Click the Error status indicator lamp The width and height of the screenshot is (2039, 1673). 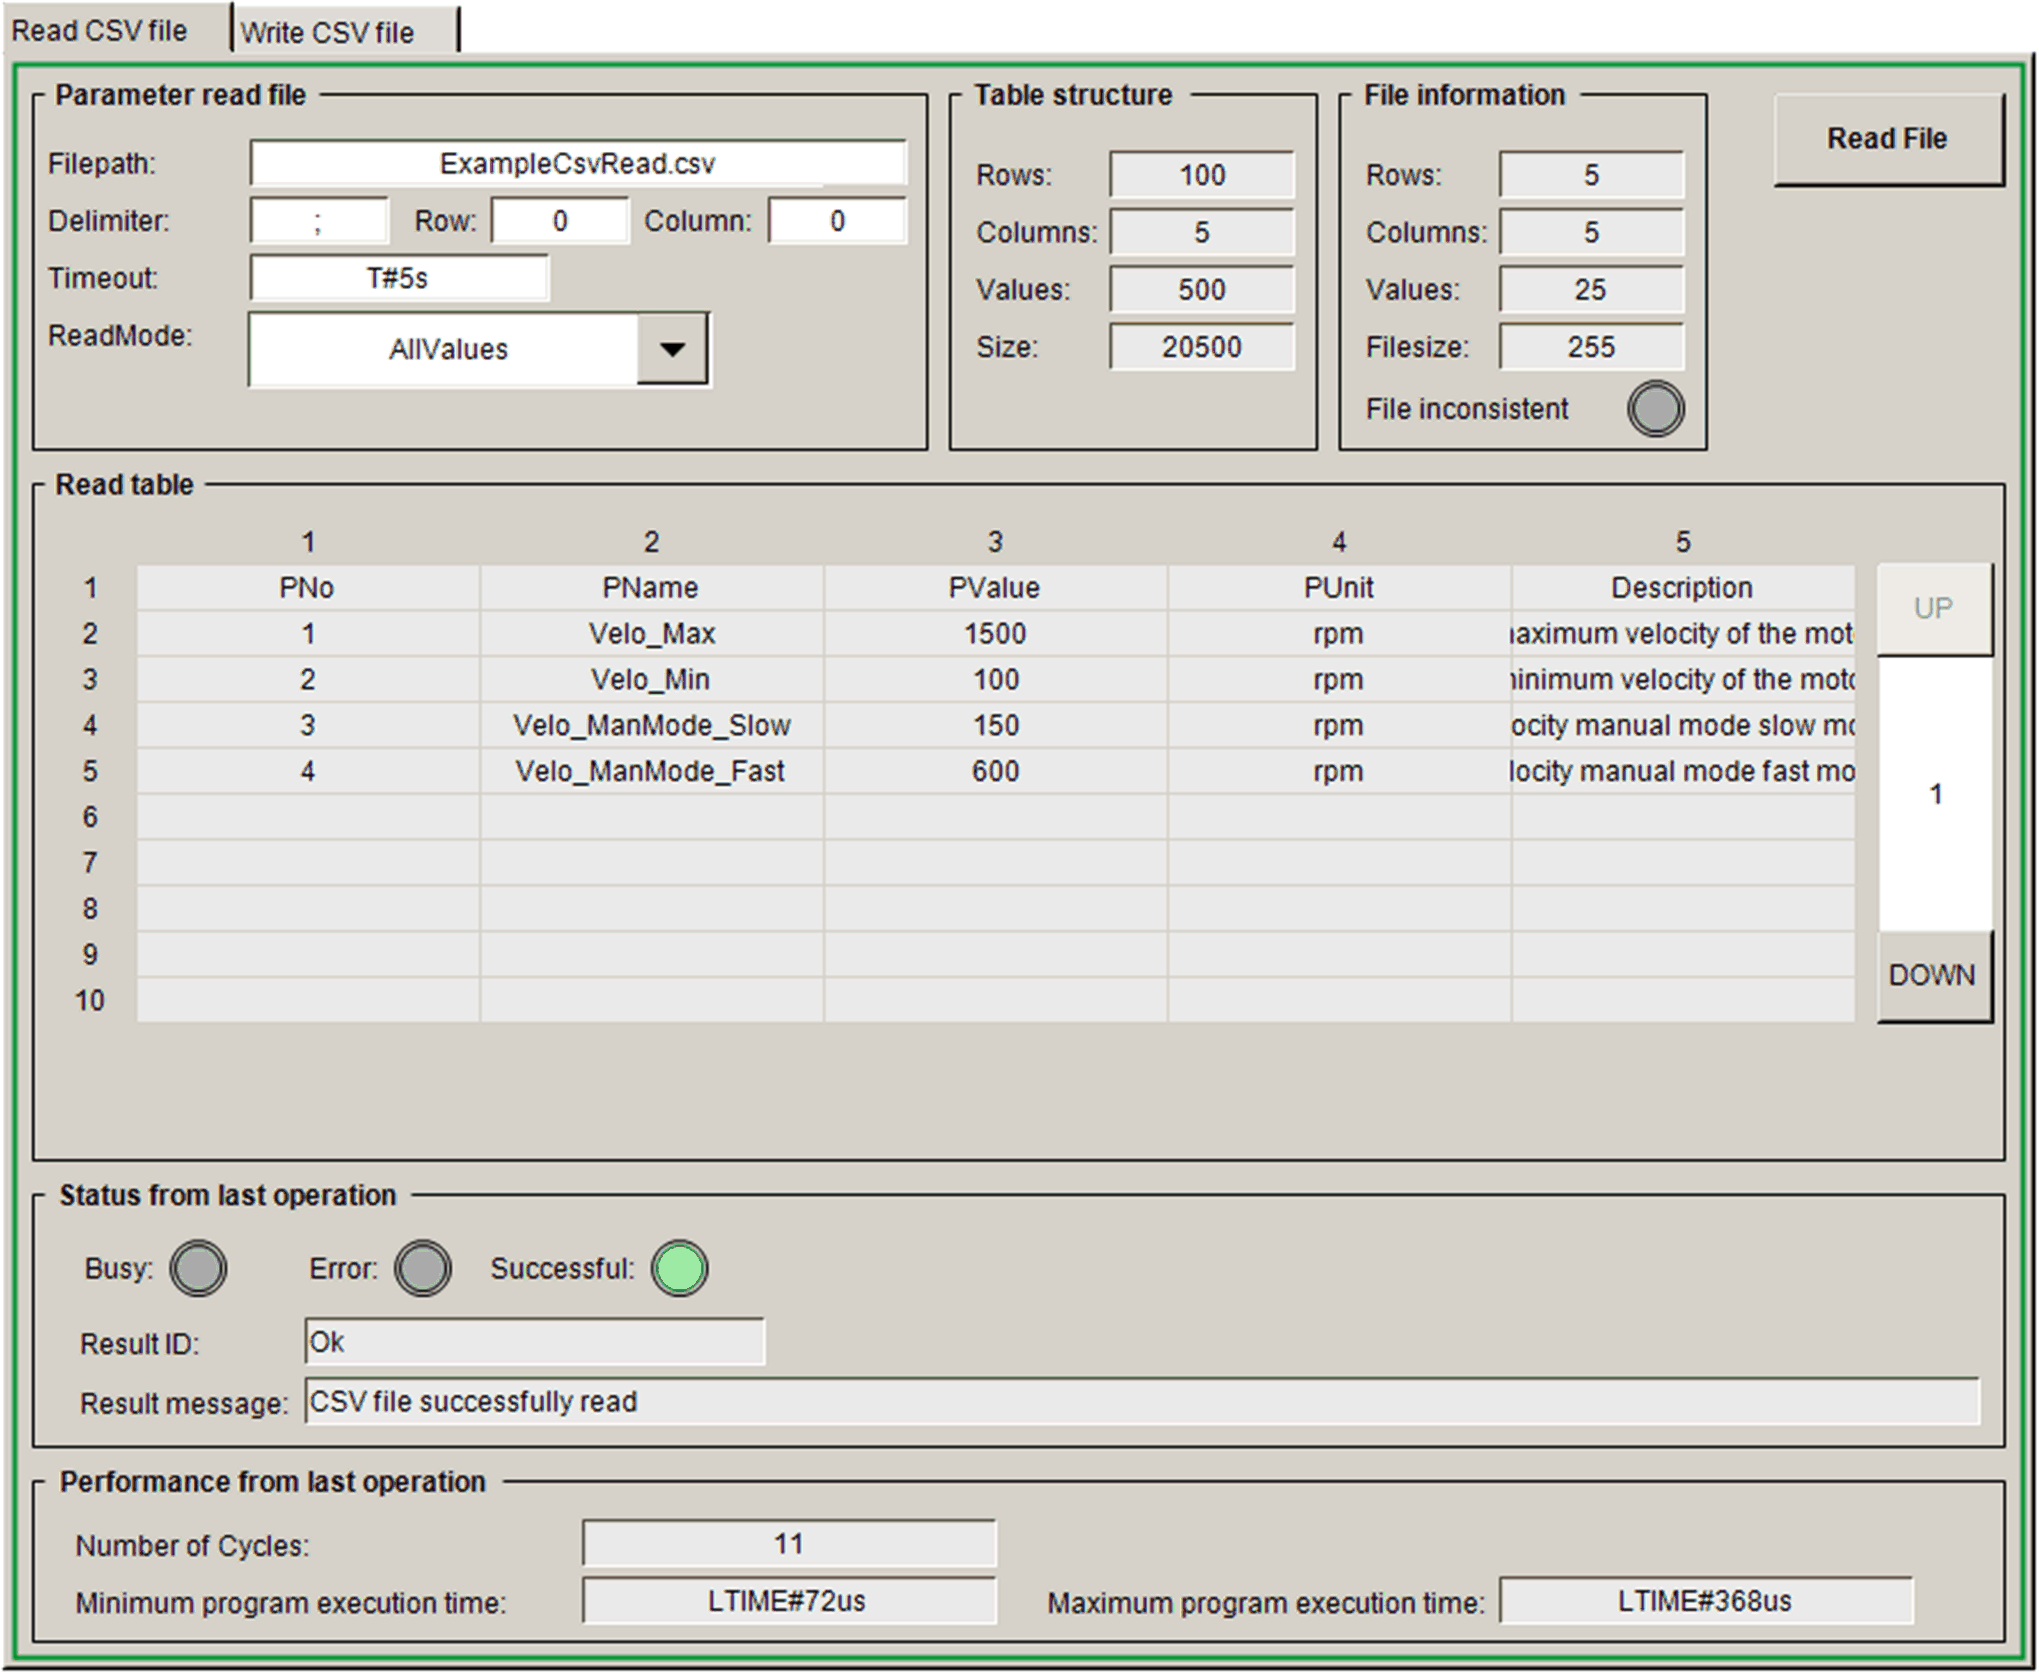coord(422,1268)
